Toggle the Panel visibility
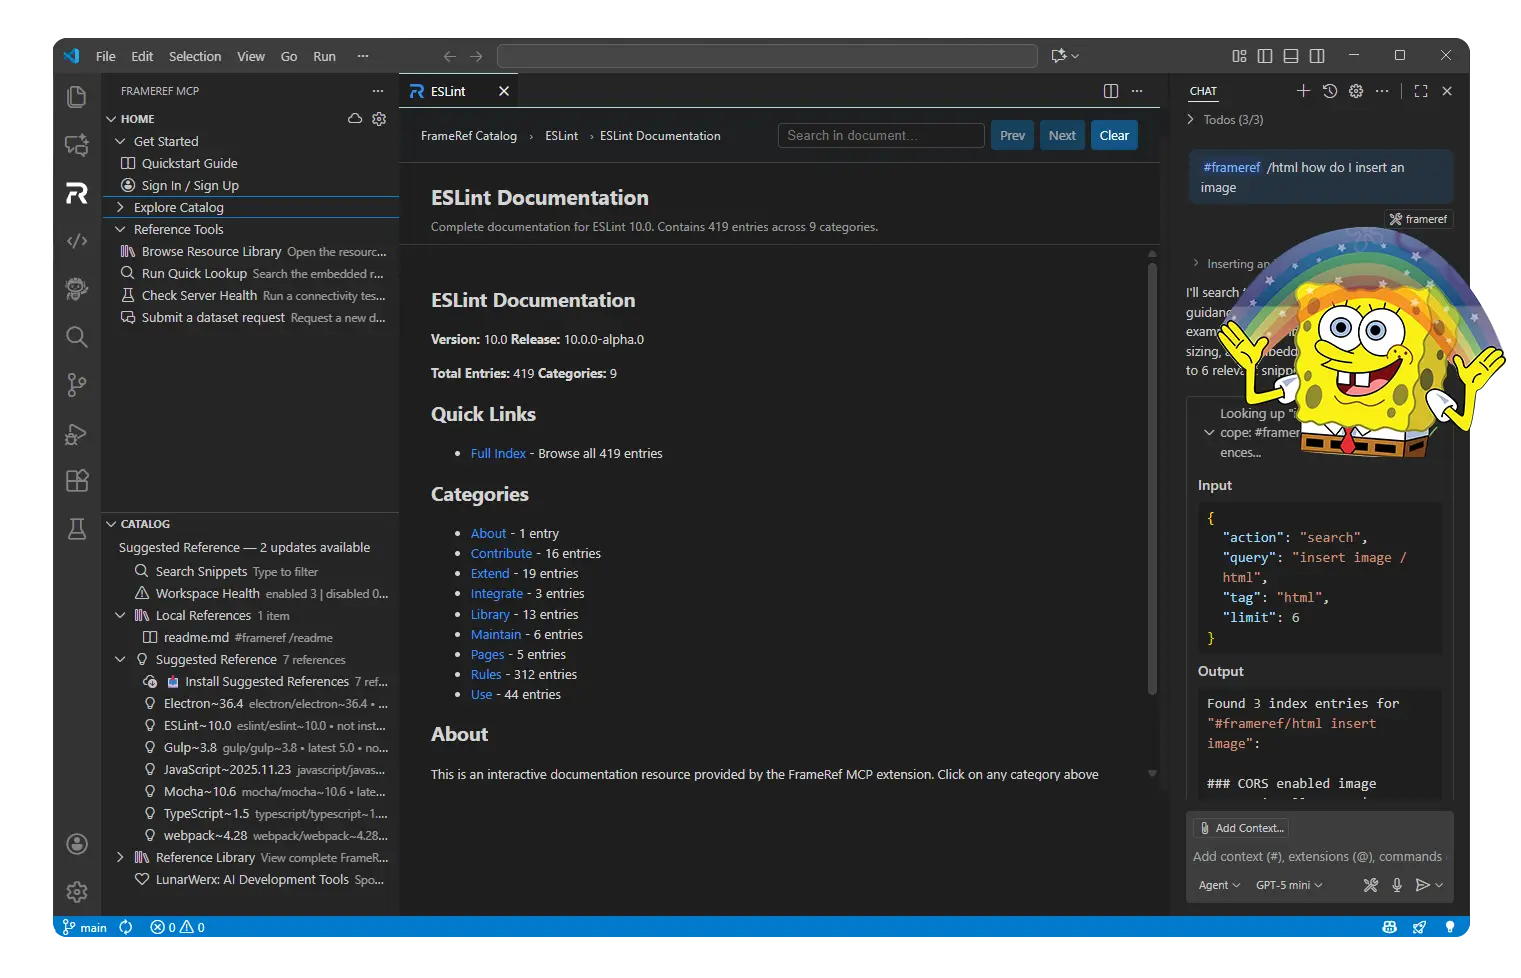 (1290, 56)
